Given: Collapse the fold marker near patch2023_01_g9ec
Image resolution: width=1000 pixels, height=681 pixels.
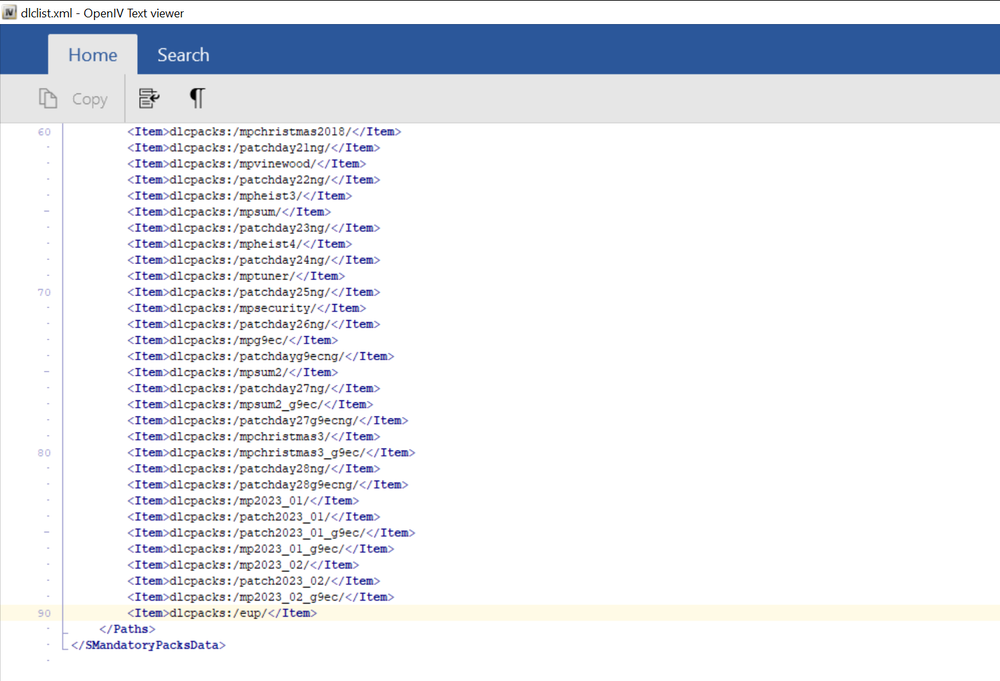Looking at the screenshot, I should pyautogui.click(x=46, y=532).
